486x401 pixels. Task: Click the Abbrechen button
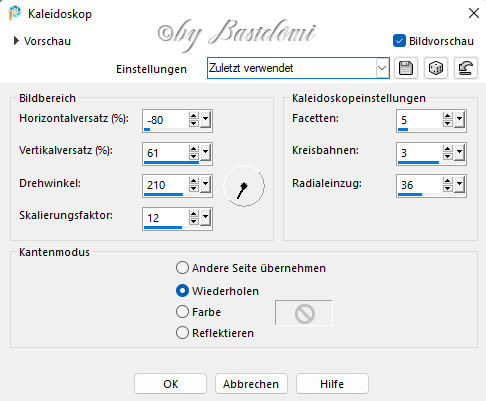[251, 384]
